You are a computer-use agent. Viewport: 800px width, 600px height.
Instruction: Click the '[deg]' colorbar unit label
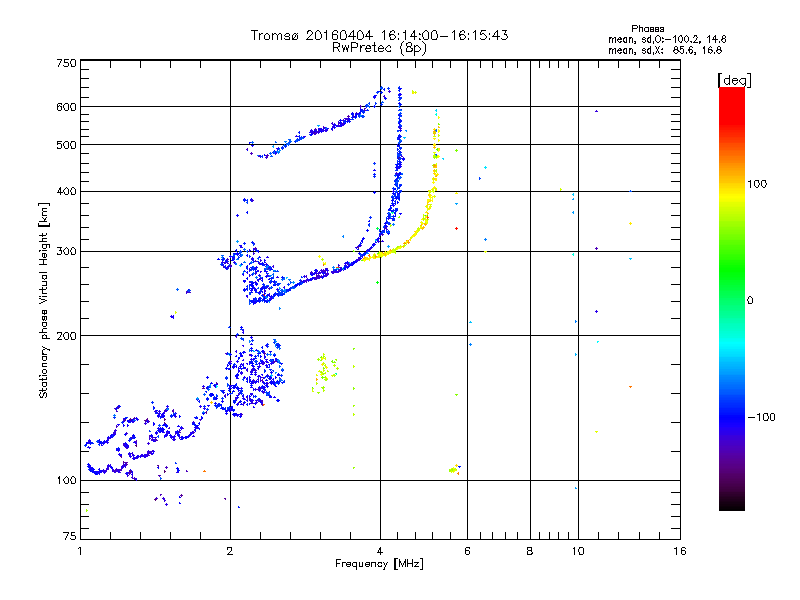(734, 80)
